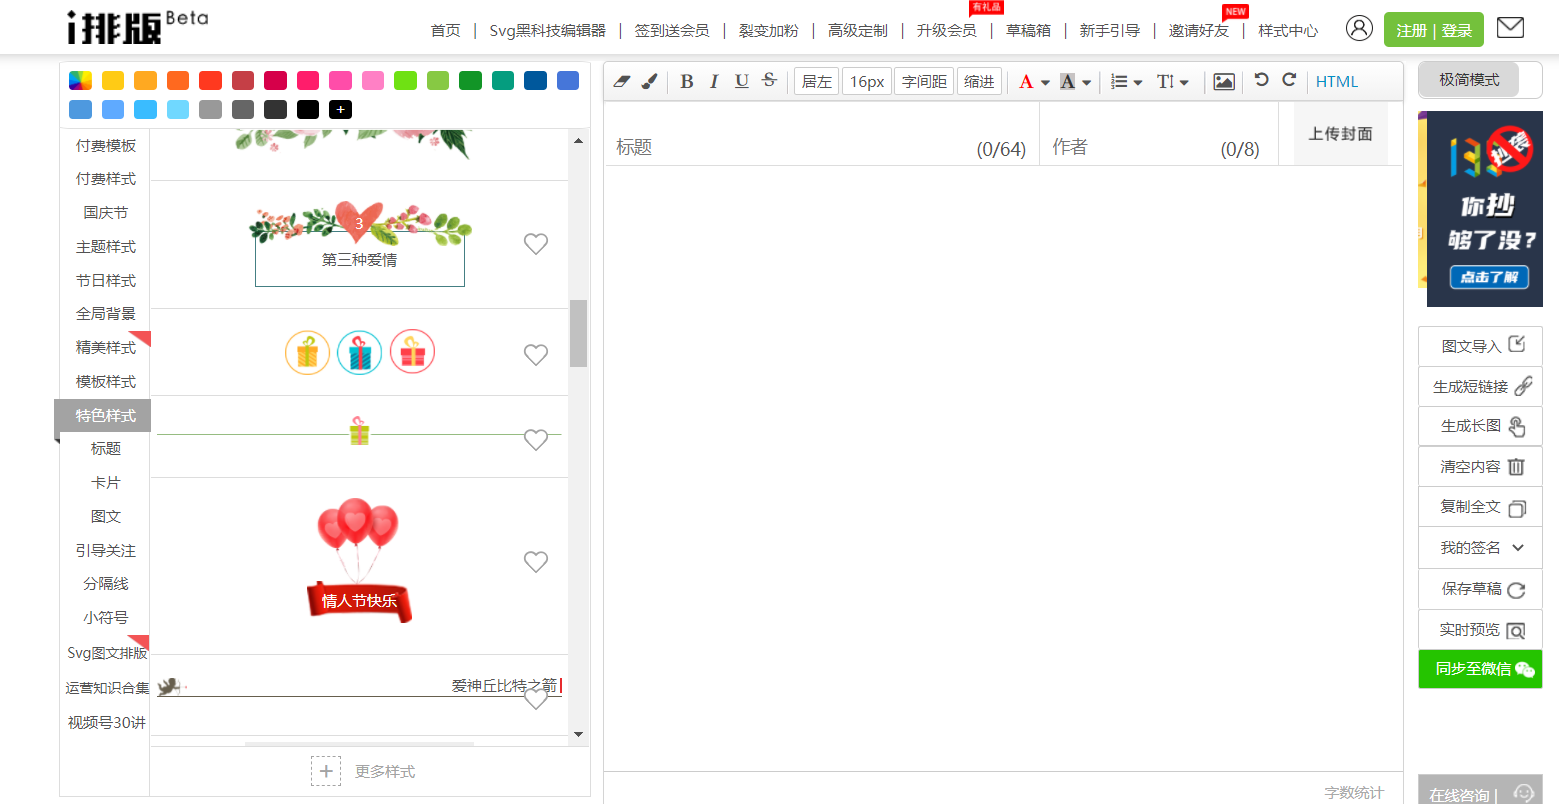Image resolution: width=1559 pixels, height=804 pixels.
Task: Favorite the 第三种爱情 heart style
Action: coord(536,244)
